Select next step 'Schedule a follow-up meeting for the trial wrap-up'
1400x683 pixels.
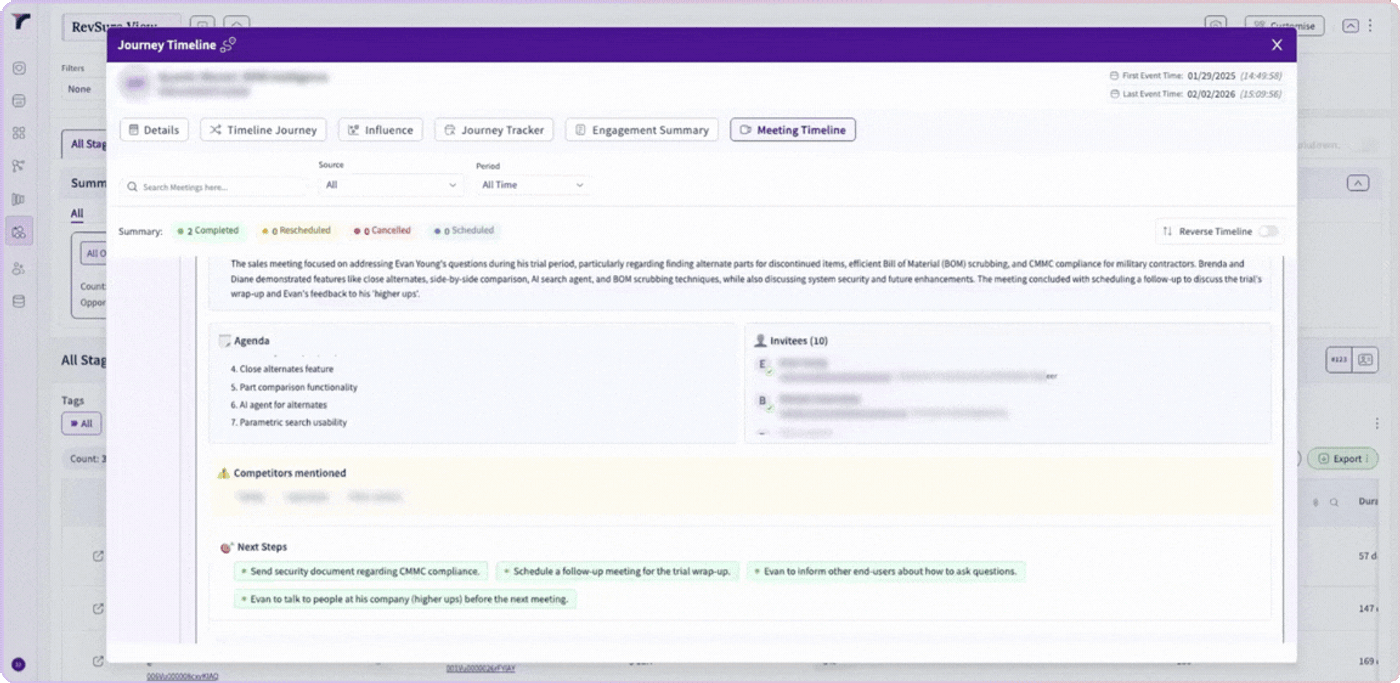point(617,571)
